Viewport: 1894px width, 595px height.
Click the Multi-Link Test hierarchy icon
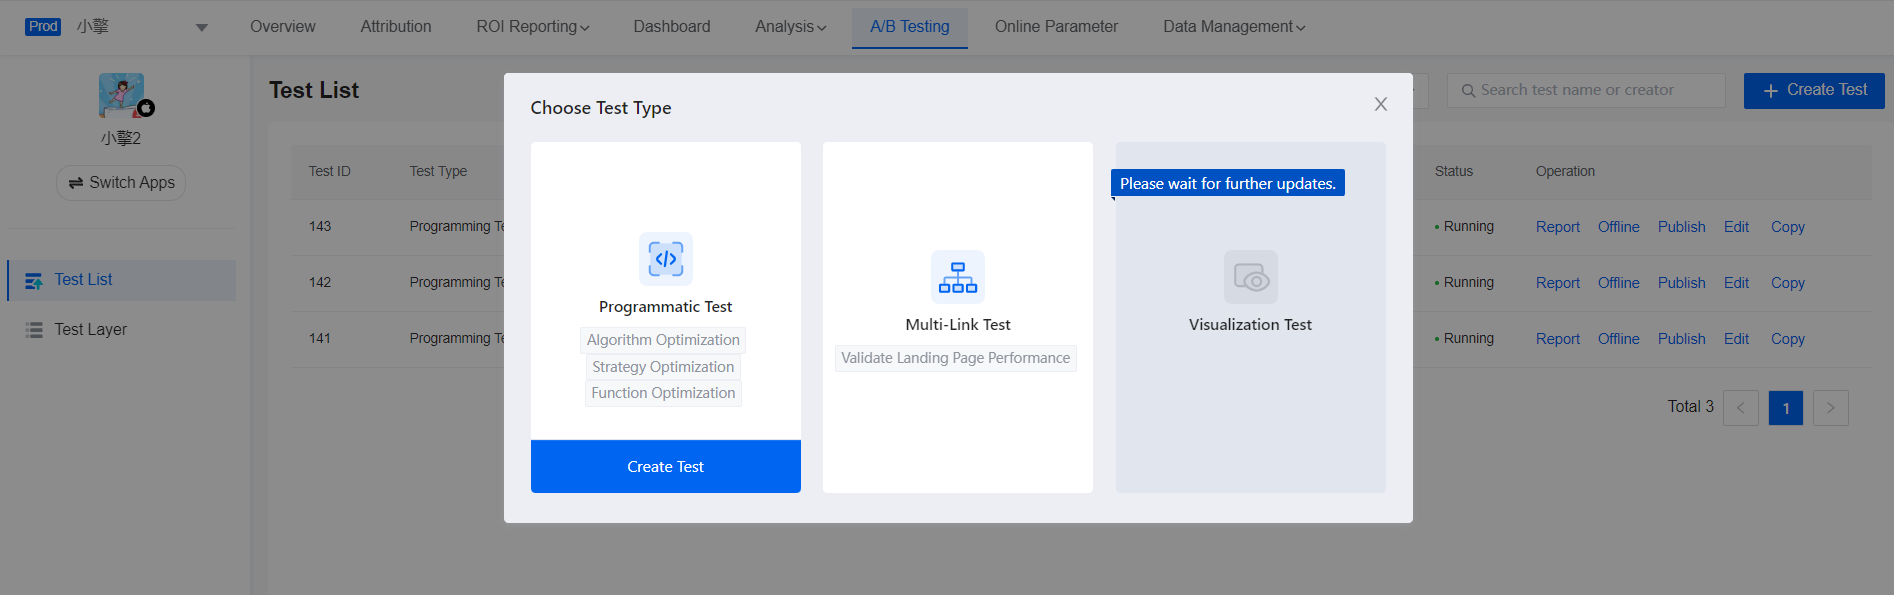pos(958,277)
